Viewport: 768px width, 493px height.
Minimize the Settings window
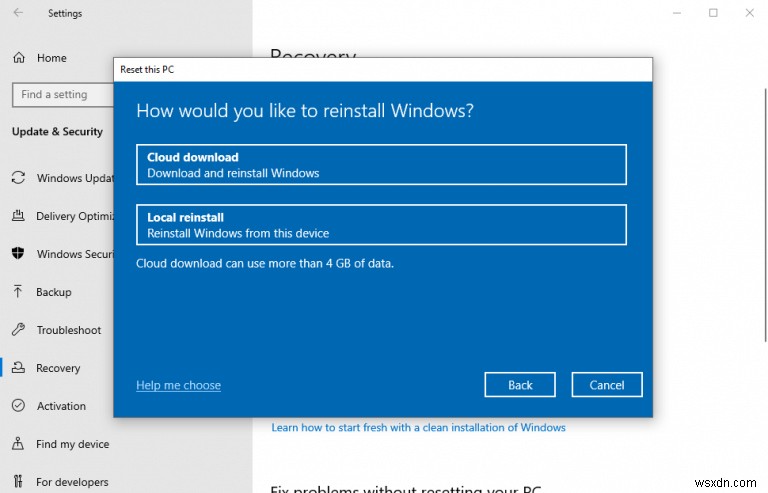point(677,13)
